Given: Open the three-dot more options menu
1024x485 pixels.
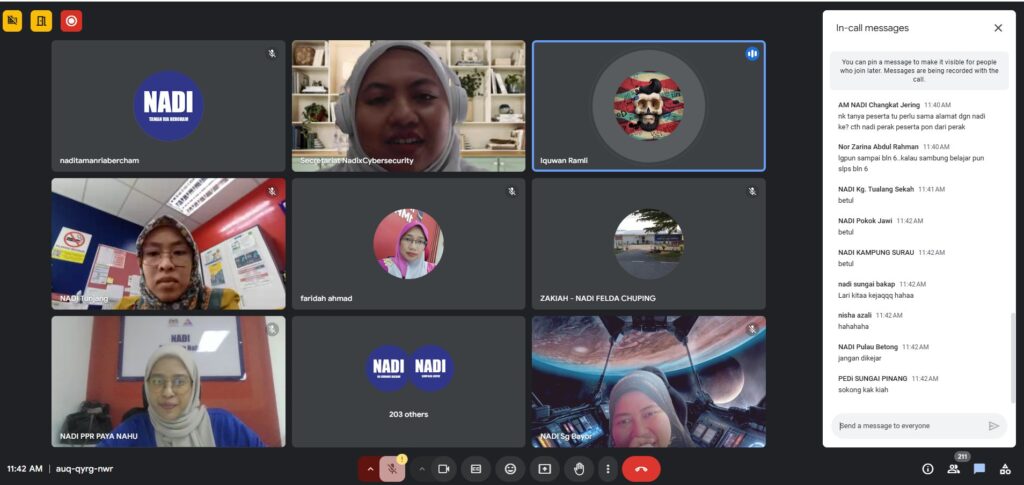Looking at the screenshot, I should coord(607,468).
